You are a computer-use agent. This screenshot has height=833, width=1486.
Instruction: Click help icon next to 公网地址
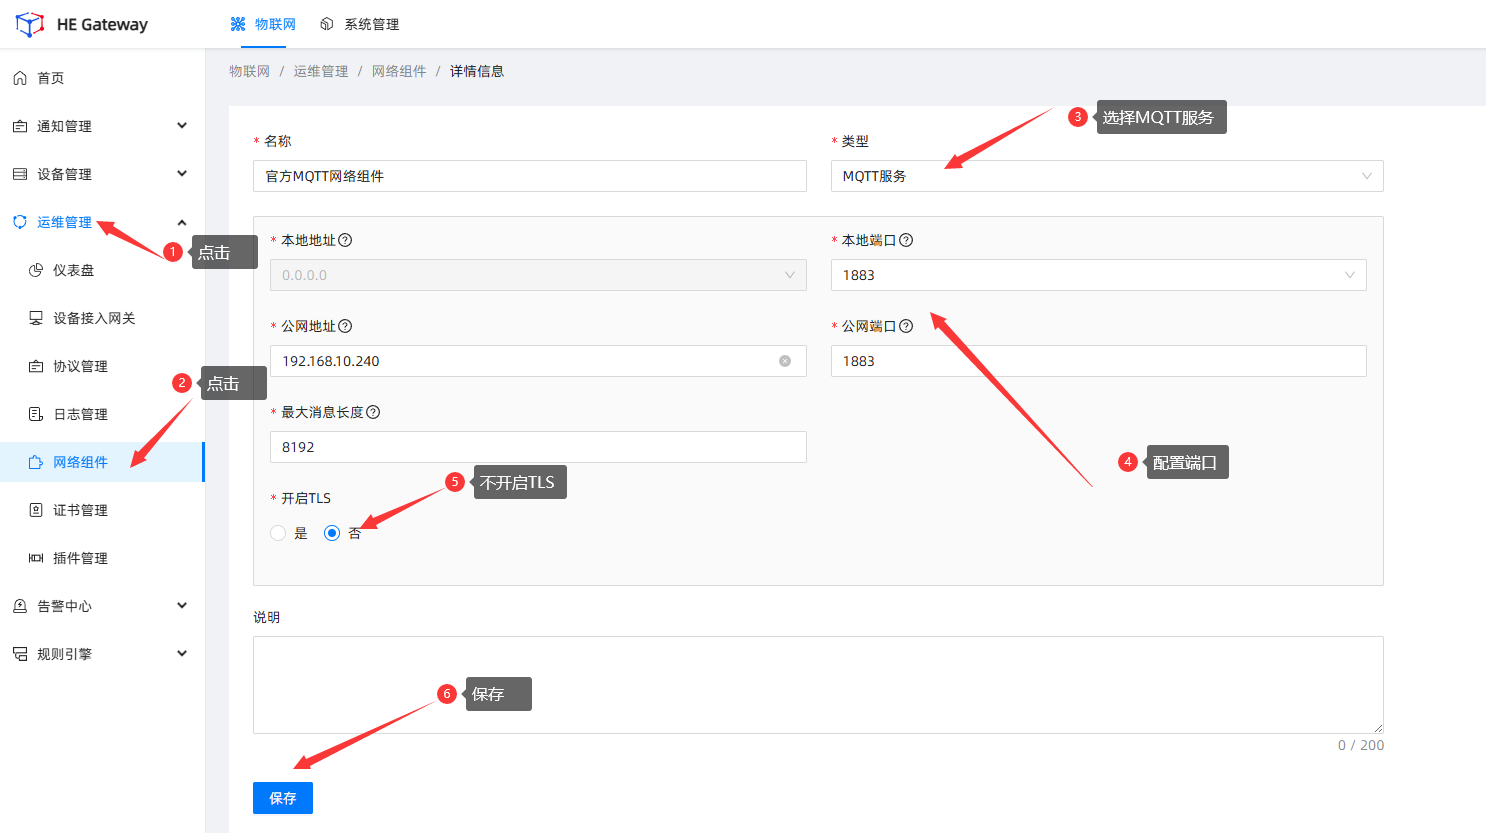point(345,326)
